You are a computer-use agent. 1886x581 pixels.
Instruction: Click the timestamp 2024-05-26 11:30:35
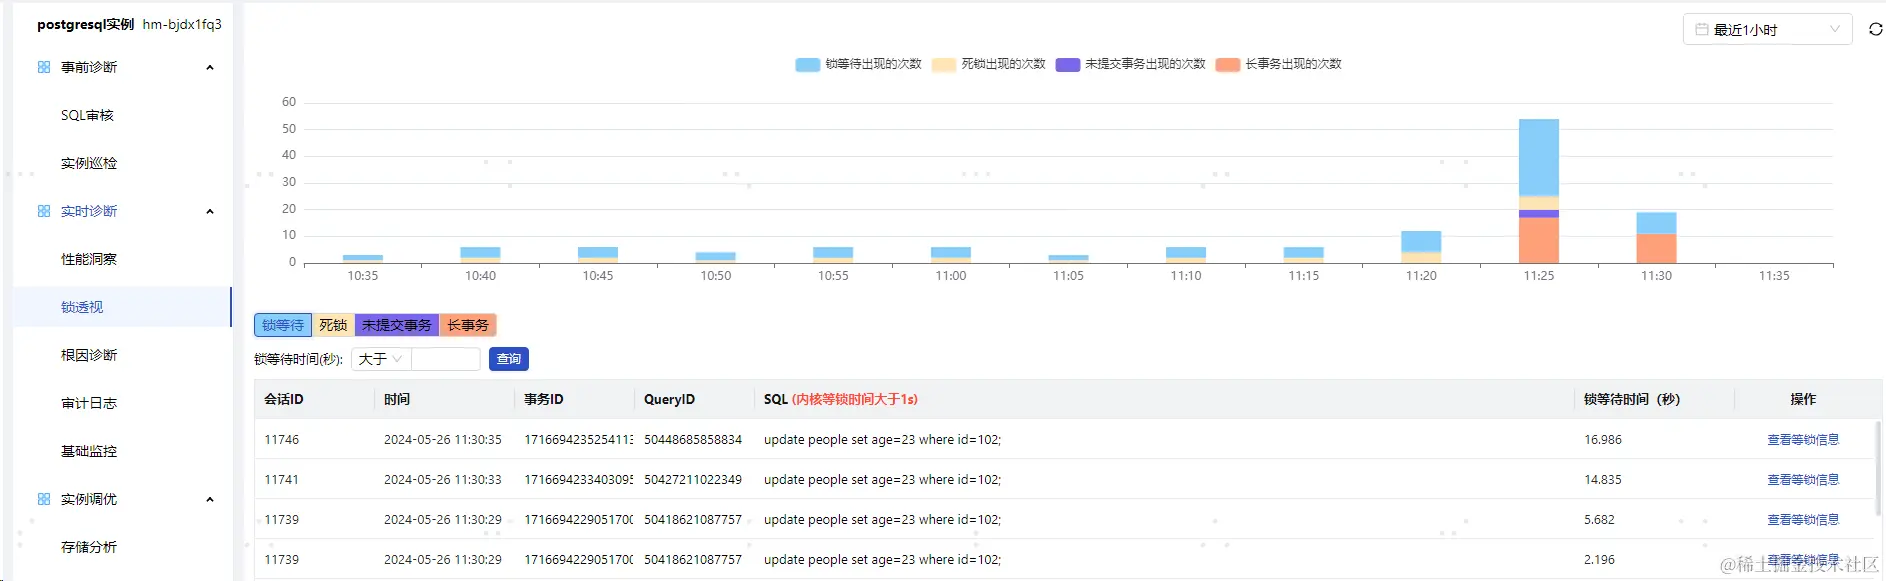click(443, 440)
